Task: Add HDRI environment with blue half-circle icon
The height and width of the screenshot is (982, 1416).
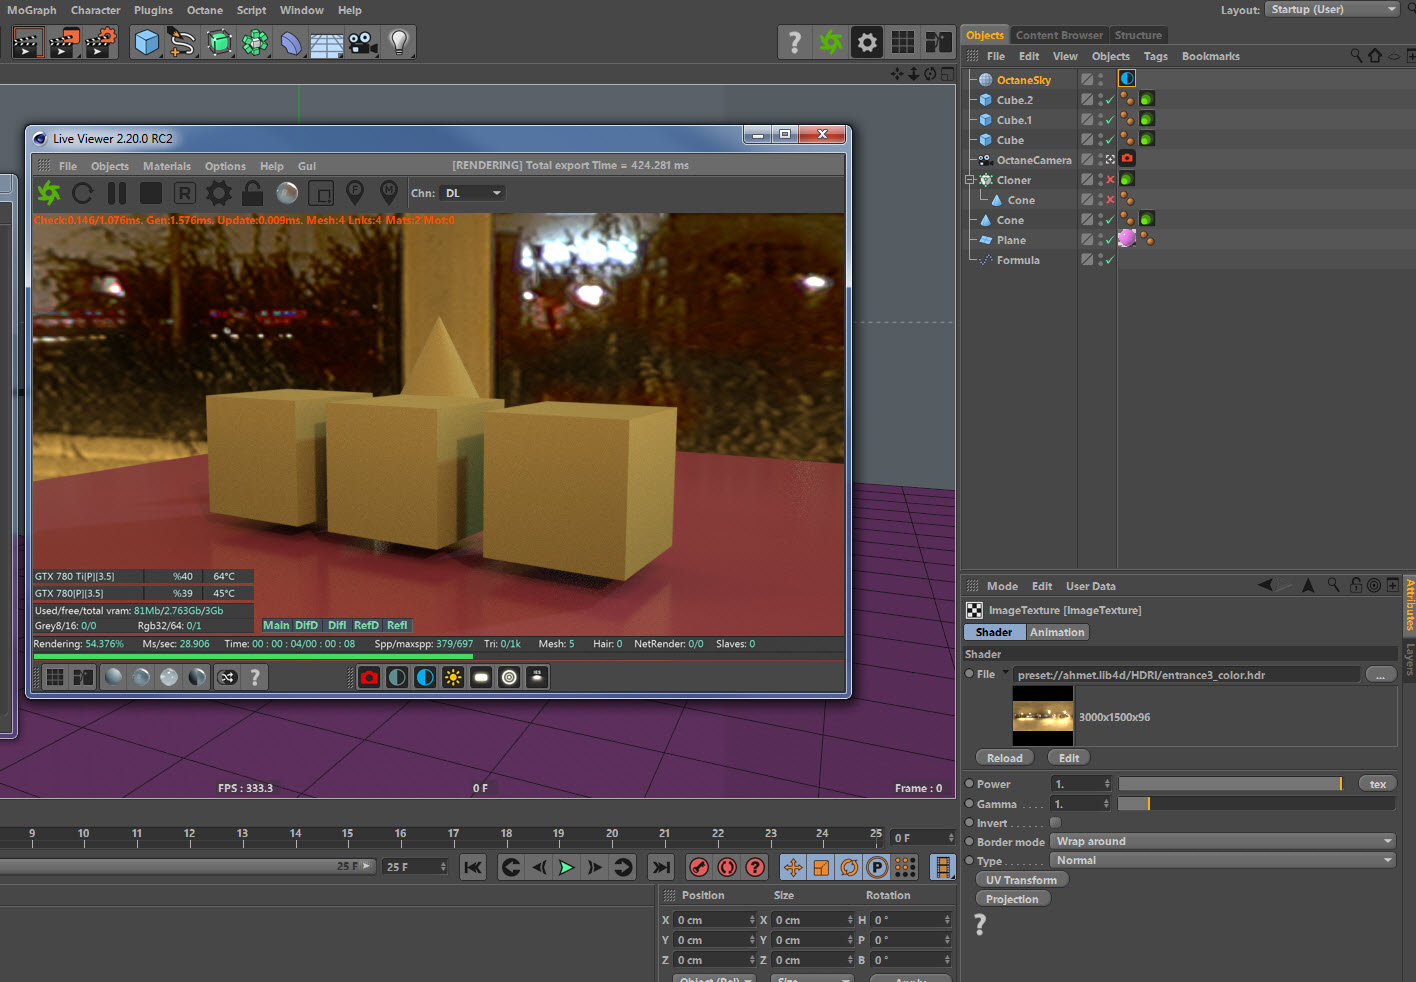Action: [x=425, y=677]
